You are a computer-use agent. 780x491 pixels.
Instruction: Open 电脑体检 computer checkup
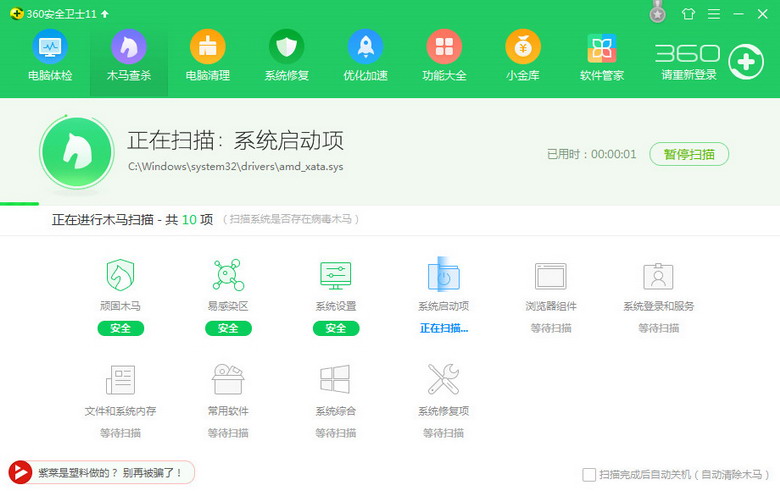tap(50, 56)
